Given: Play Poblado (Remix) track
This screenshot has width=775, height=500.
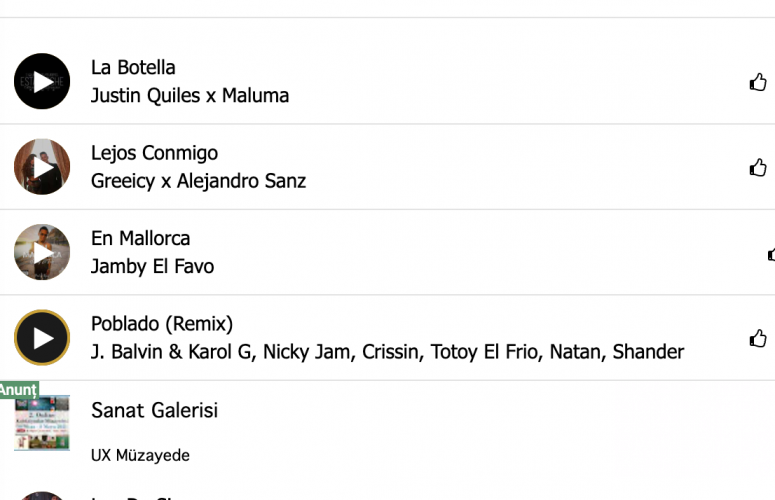Looking at the screenshot, I should click(42, 337).
